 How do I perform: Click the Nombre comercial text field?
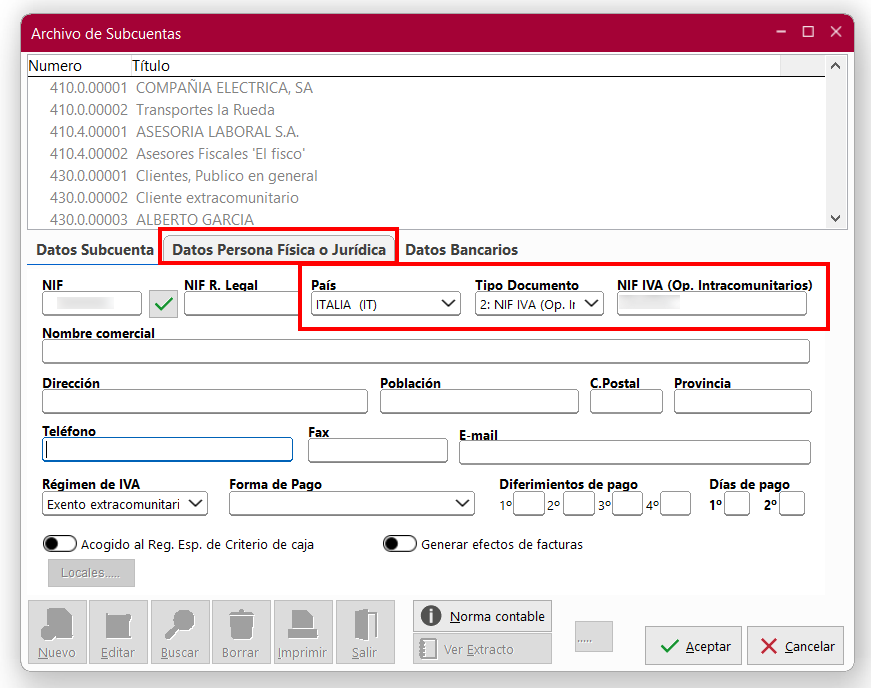click(425, 351)
